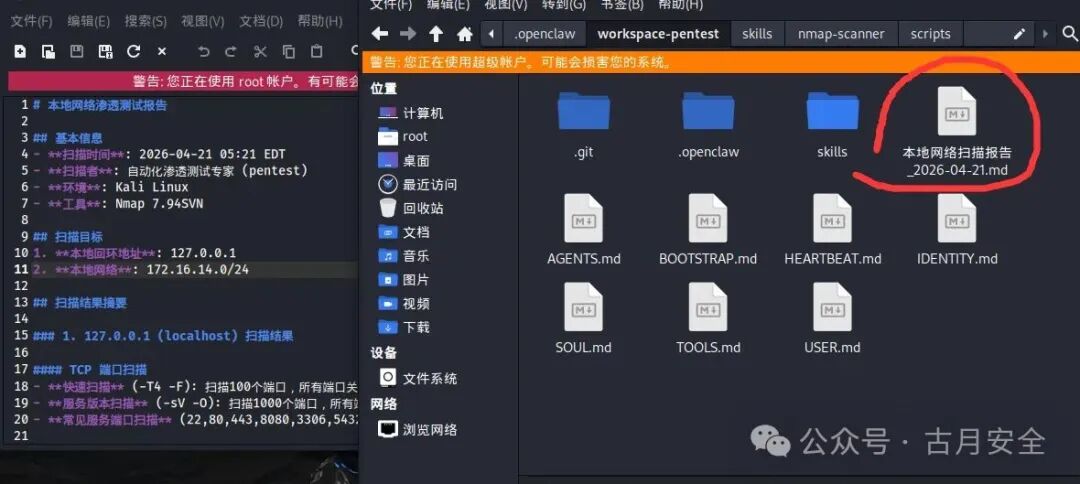
Task: Expand right path breadcrumb arrow
Action: pyautogui.click(x=1046, y=34)
